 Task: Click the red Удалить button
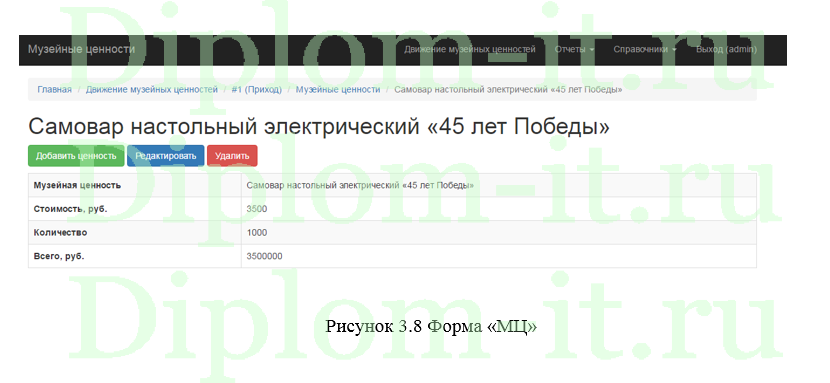coord(232,156)
